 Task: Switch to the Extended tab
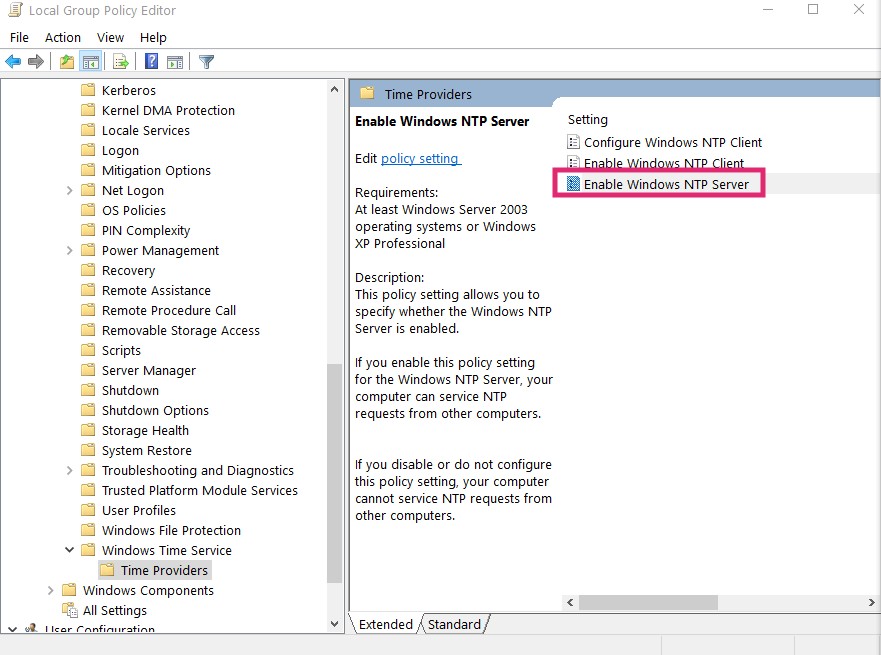[385, 624]
